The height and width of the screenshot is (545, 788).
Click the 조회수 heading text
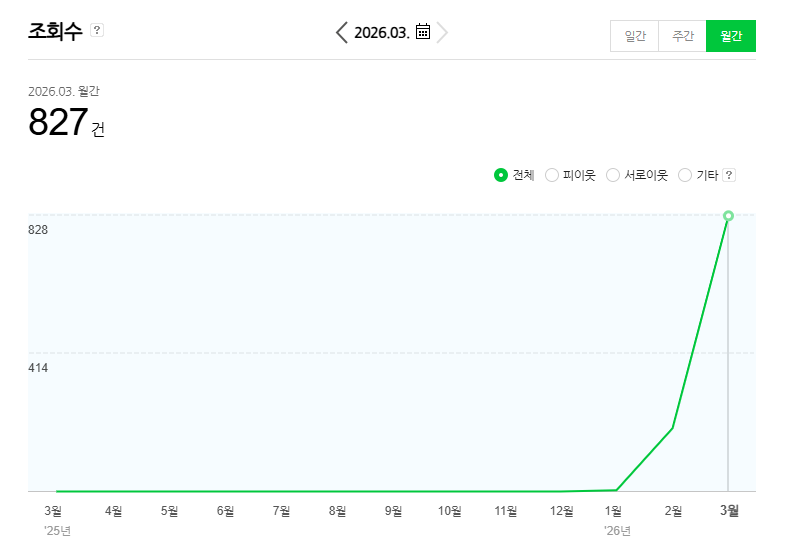(x=56, y=31)
